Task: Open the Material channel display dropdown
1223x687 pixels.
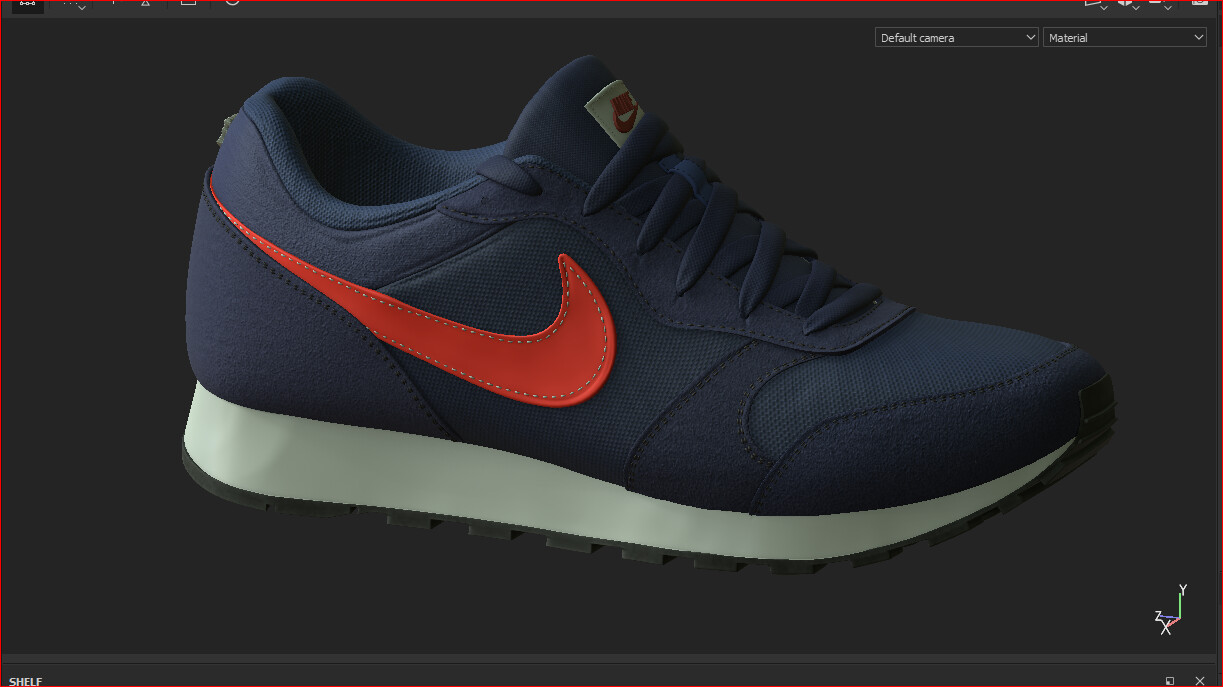Action: (1125, 38)
